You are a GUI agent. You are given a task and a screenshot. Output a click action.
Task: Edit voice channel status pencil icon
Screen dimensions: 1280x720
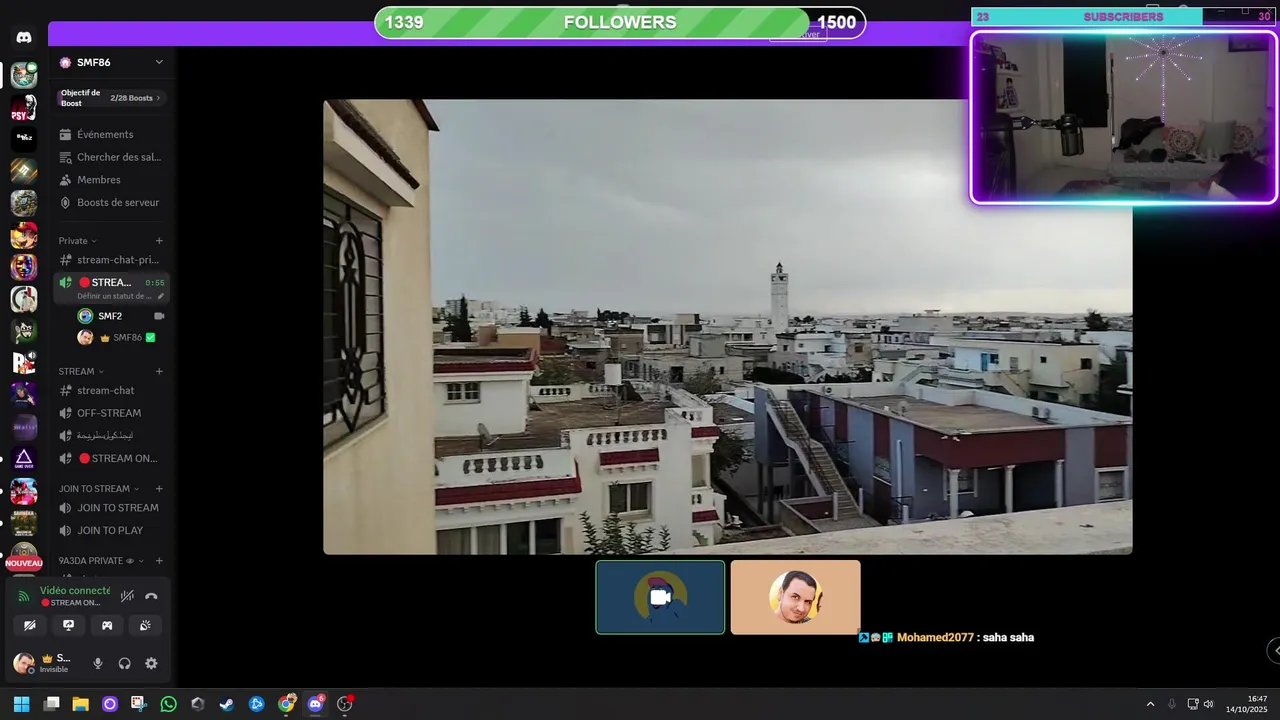click(161, 296)
